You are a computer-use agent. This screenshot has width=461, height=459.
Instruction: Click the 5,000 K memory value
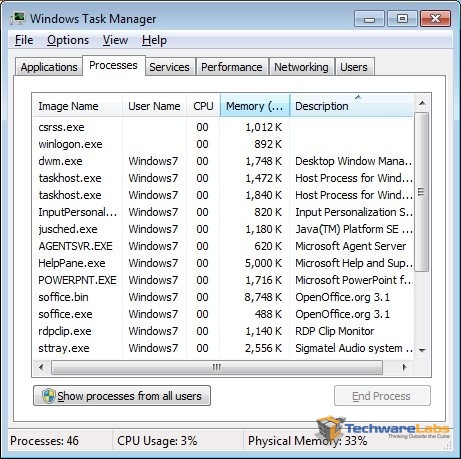(x=263, y=263)
